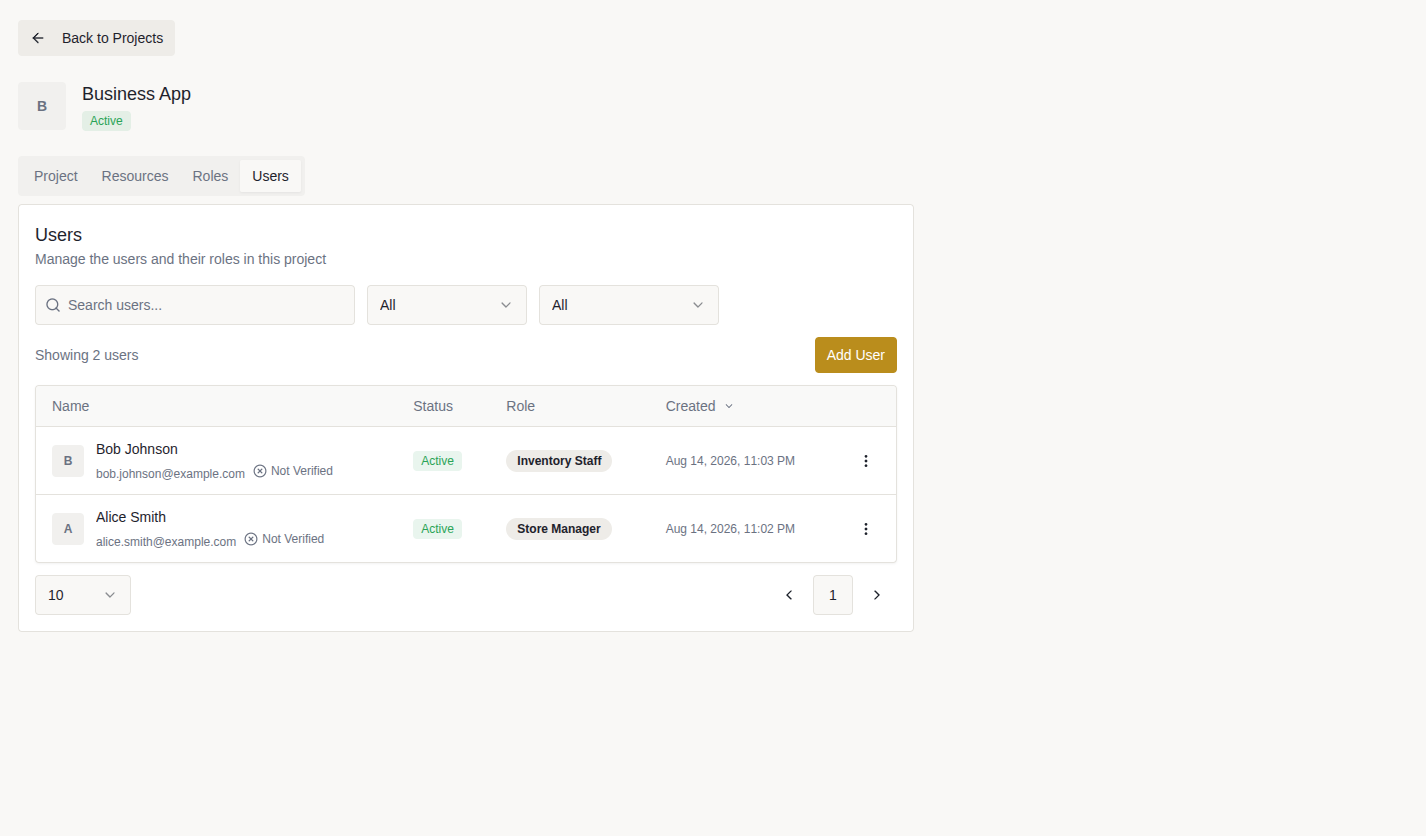The width and height of the screenshot is (1426, 836).
Task: Open the rows-per-page dropdown showing 10
Action: point(83,595)
